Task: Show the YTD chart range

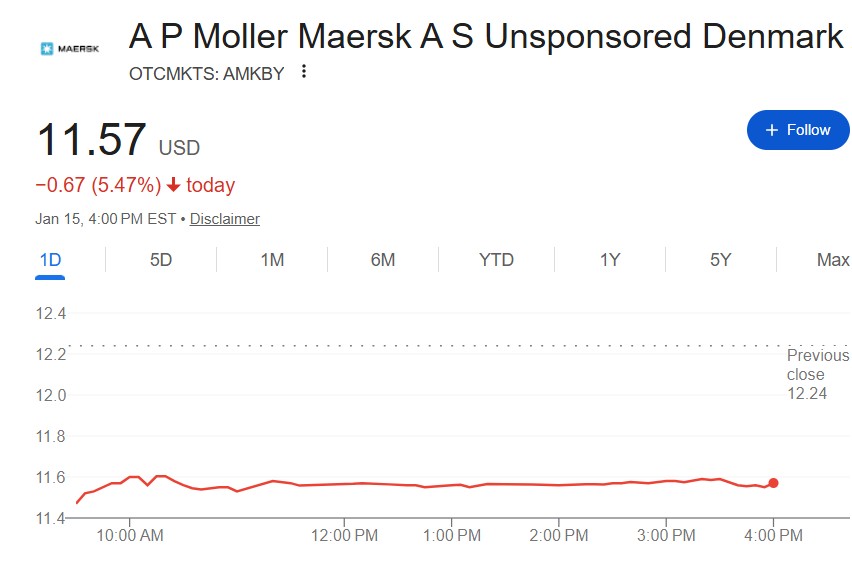Action: click(496, 260)
